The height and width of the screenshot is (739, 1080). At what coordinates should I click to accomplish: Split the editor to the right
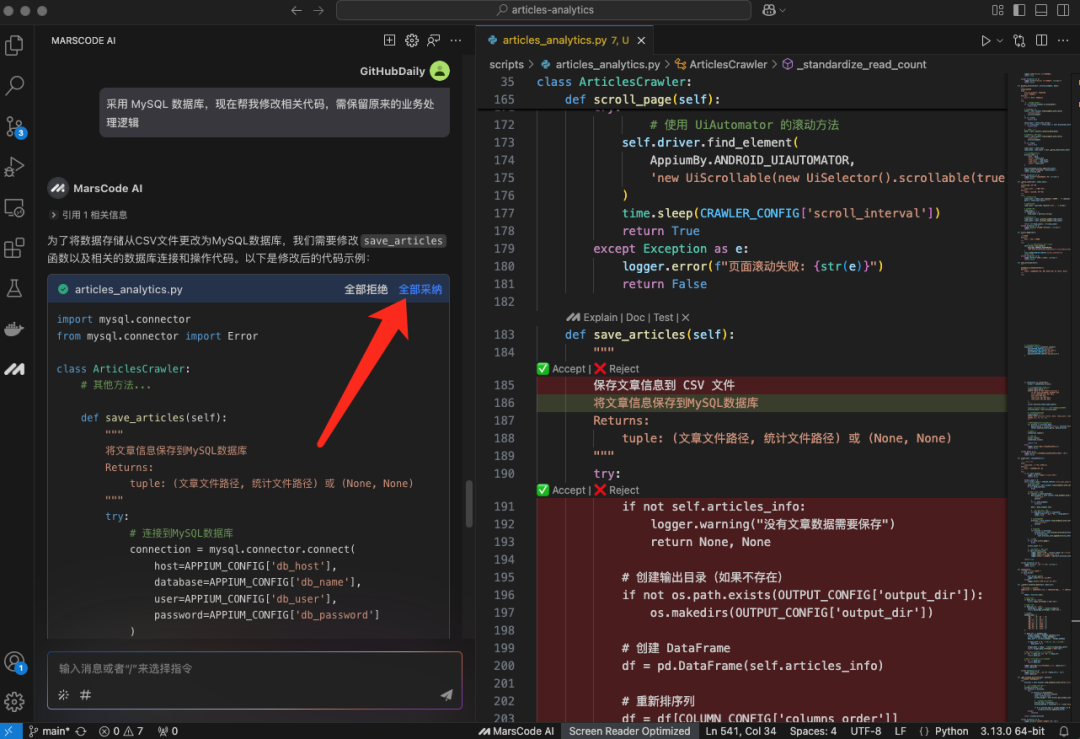tap(1041, 41)
